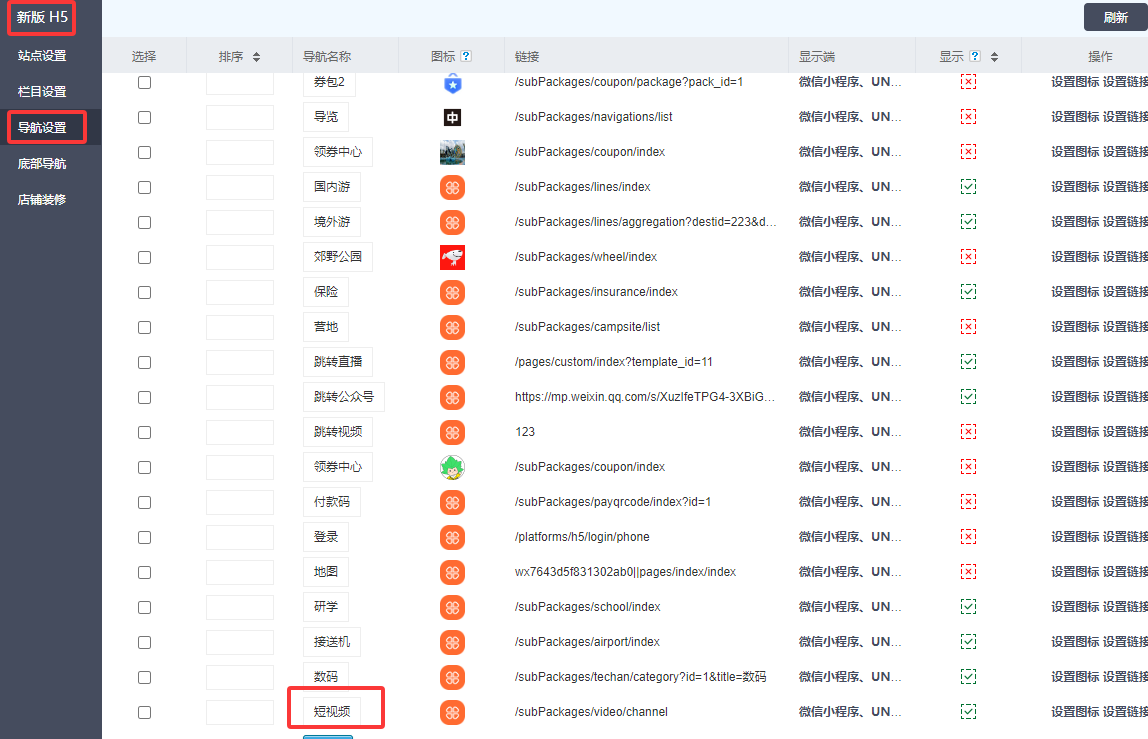Click the 刷新 button
This screenshot has width=1148, height=739.
coord(1116,17)
